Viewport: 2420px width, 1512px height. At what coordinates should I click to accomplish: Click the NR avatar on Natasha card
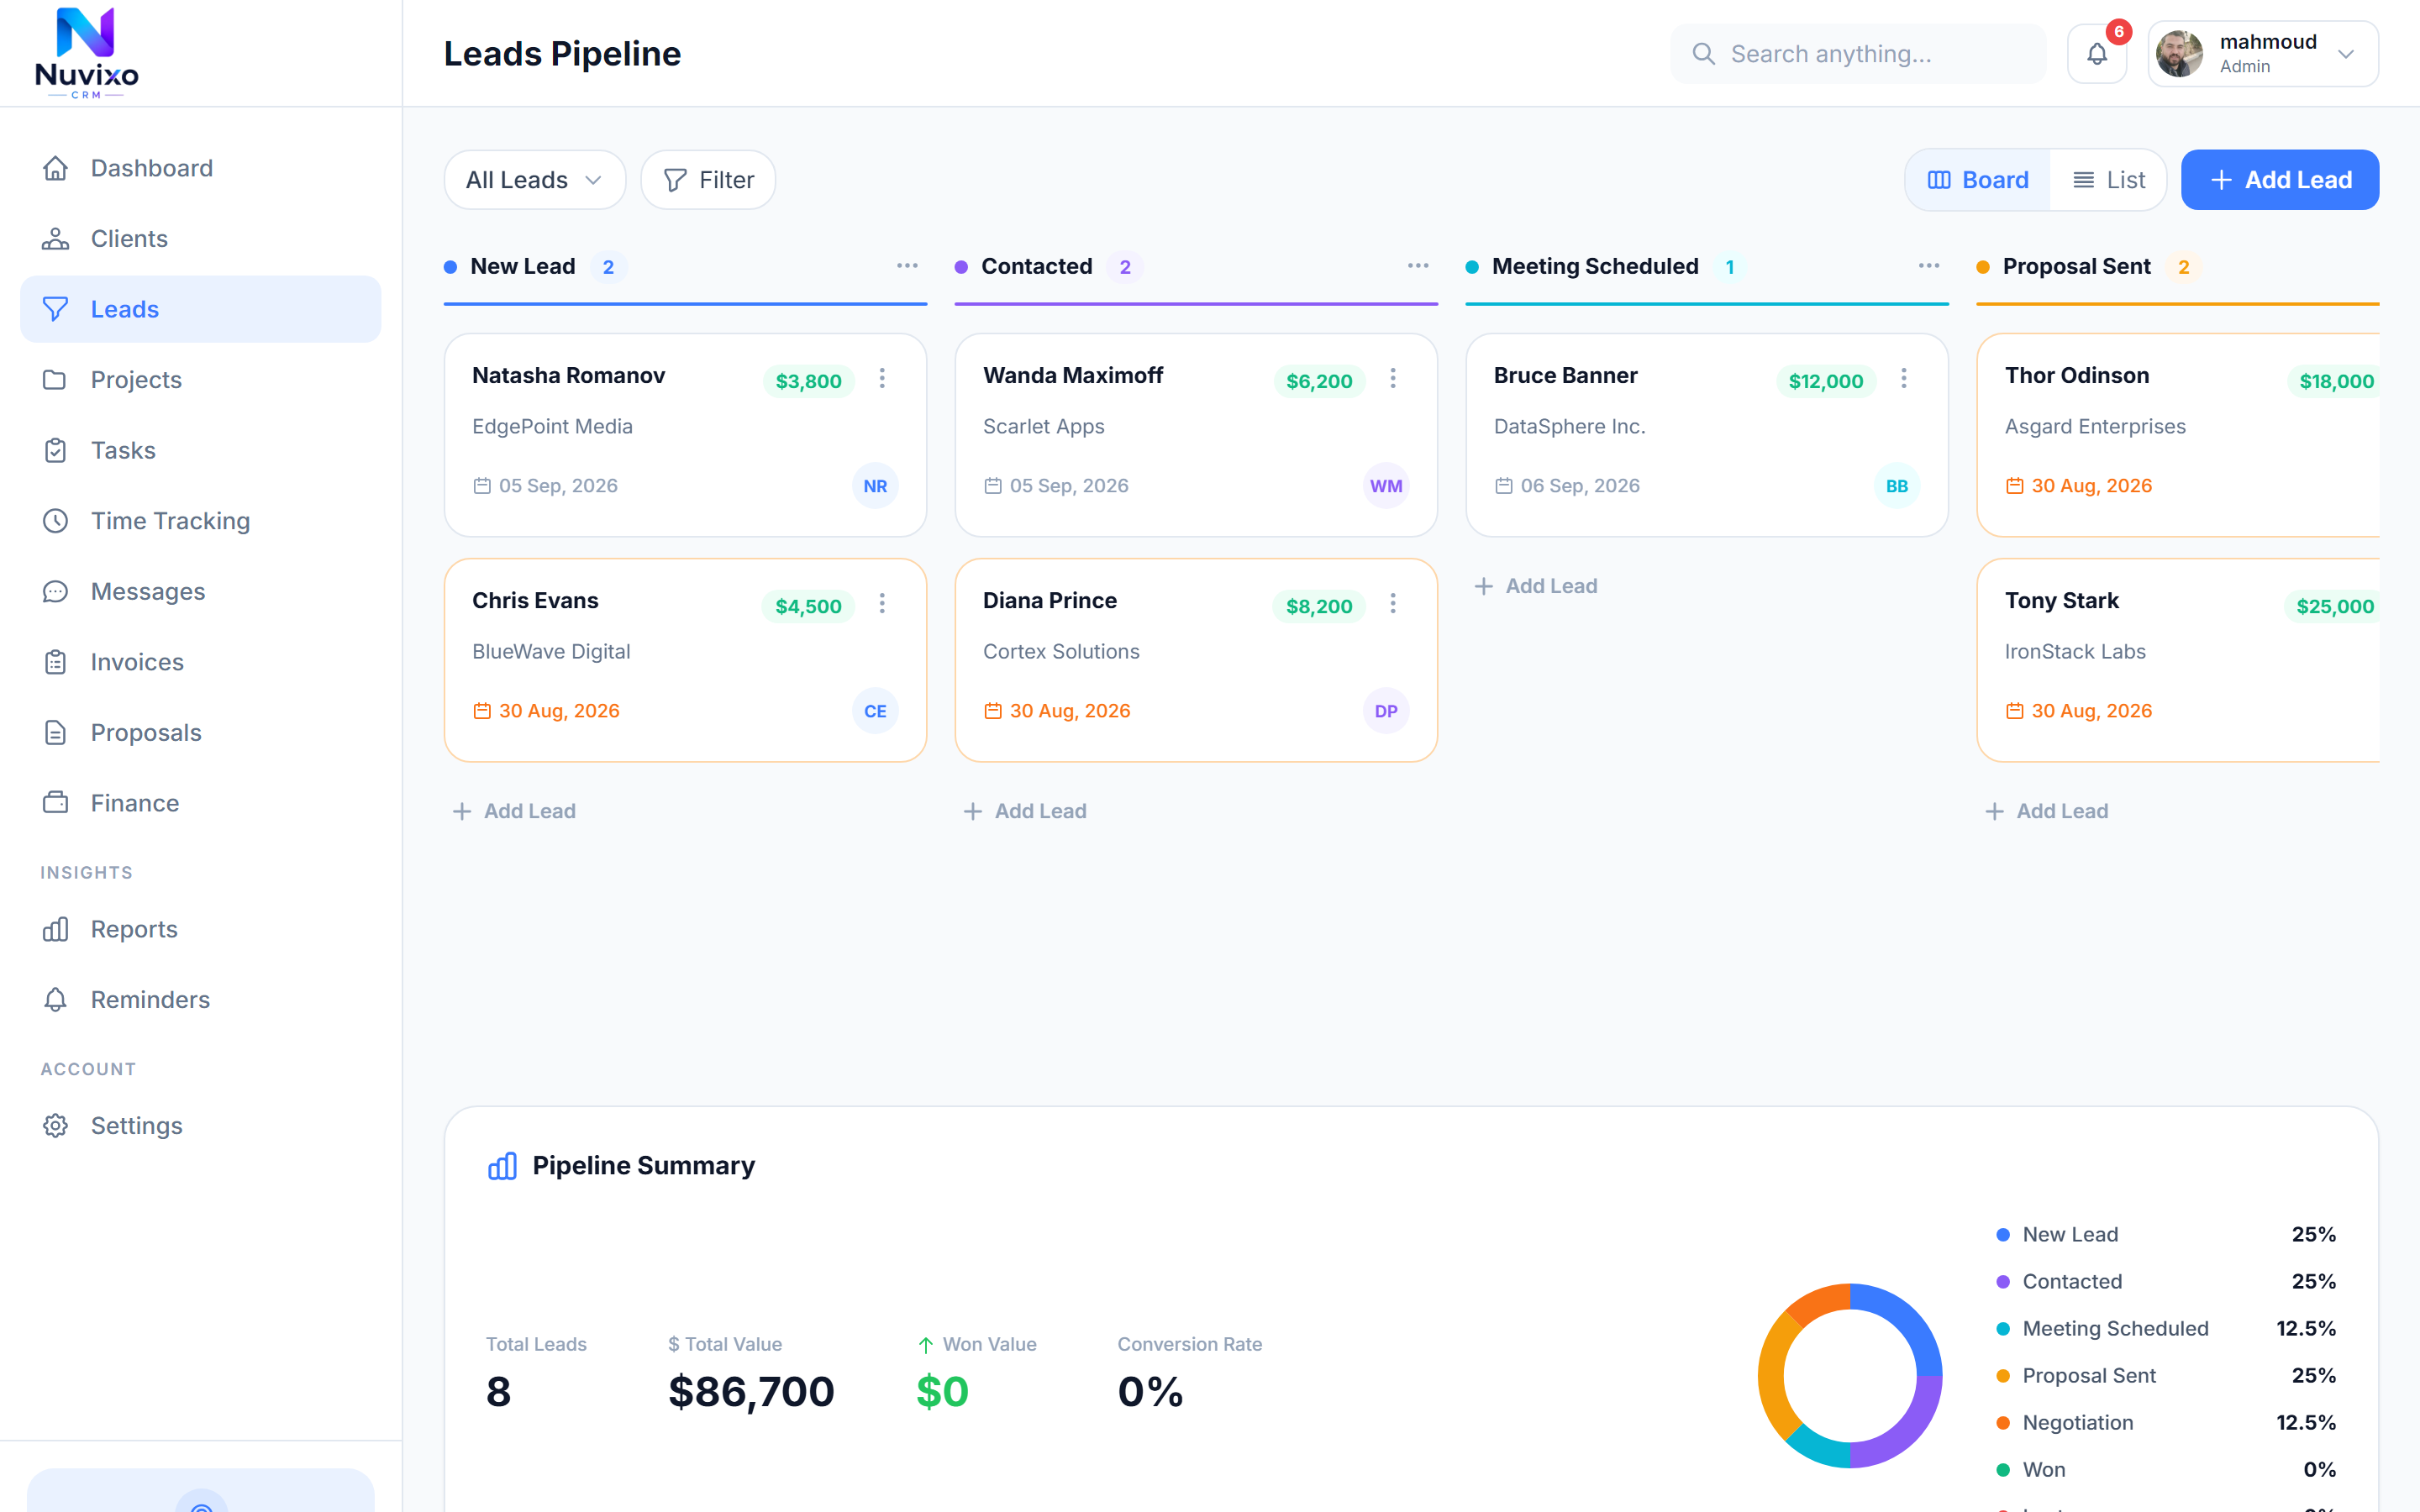875,486
